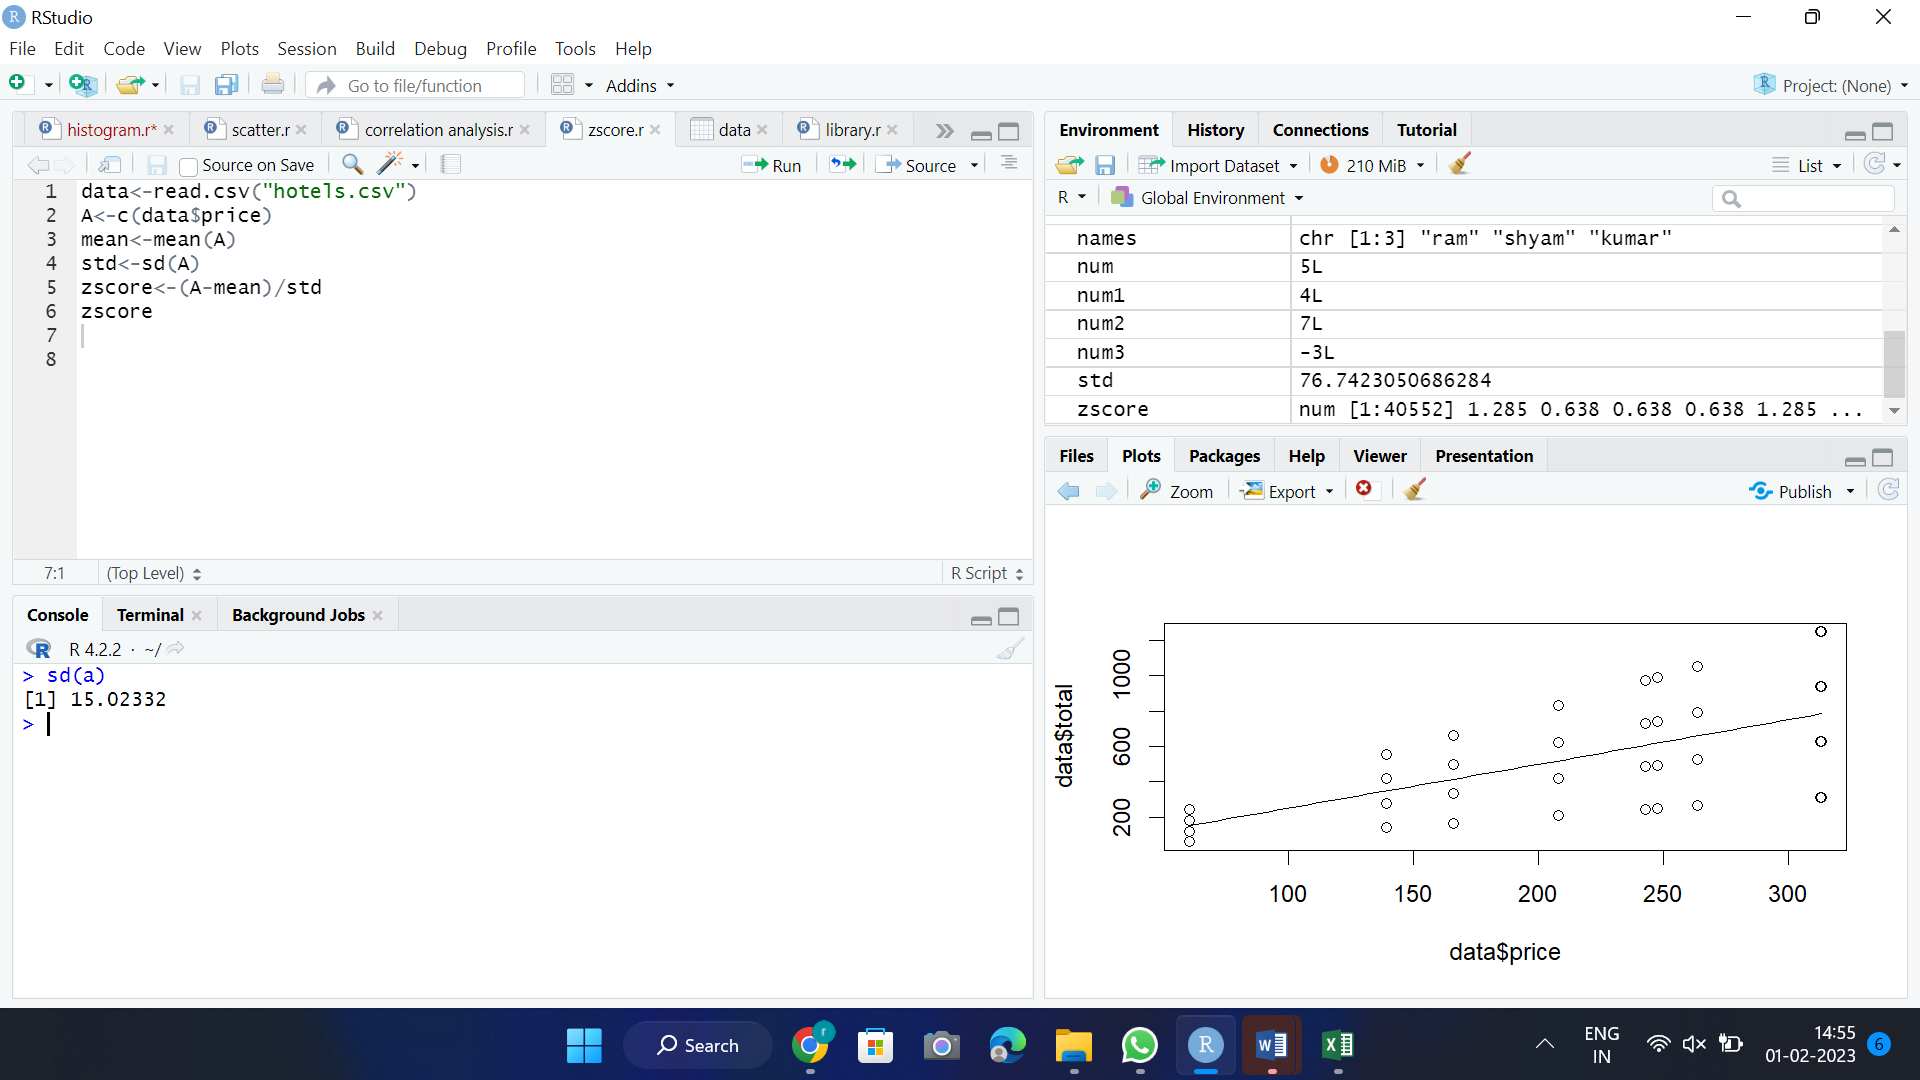Image resolution: width=1920 pixels, height=1080 pixels.
Task: Open the Code Tools magic wand
Action: click(391, 165)
